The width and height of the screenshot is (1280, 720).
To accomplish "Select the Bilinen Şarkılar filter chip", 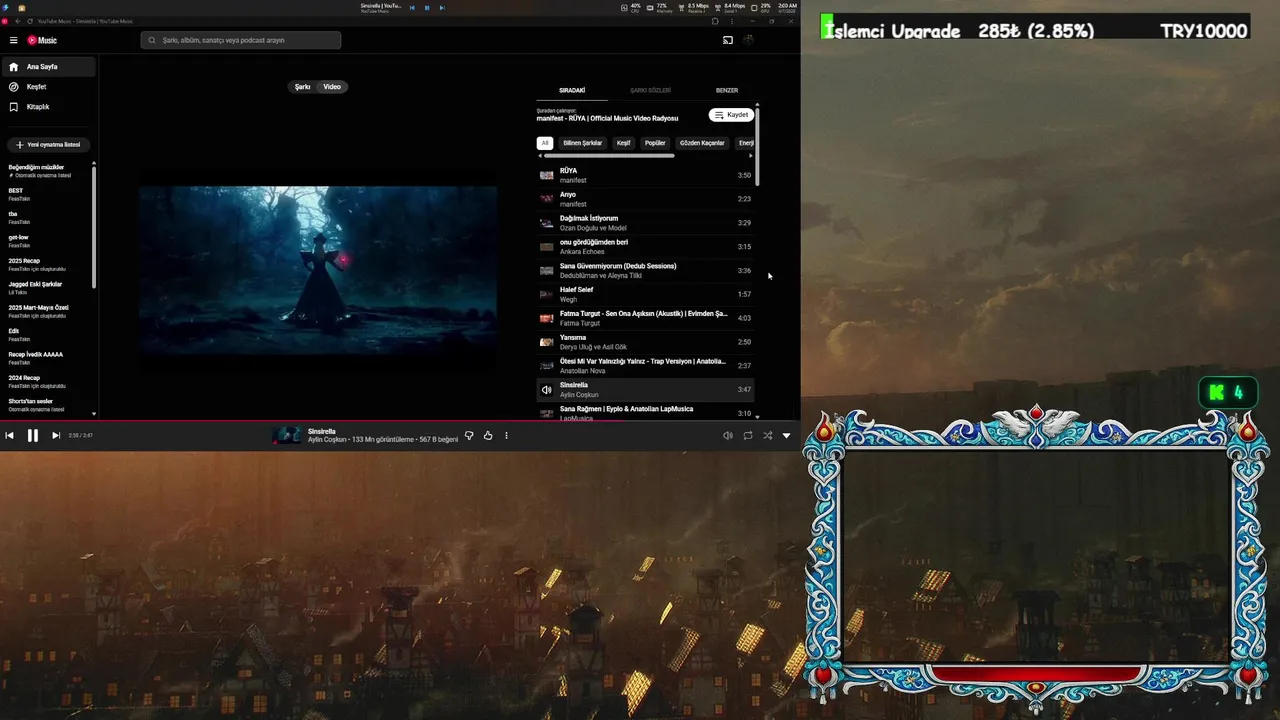I will pyautogui.click(x=583, y=143).
